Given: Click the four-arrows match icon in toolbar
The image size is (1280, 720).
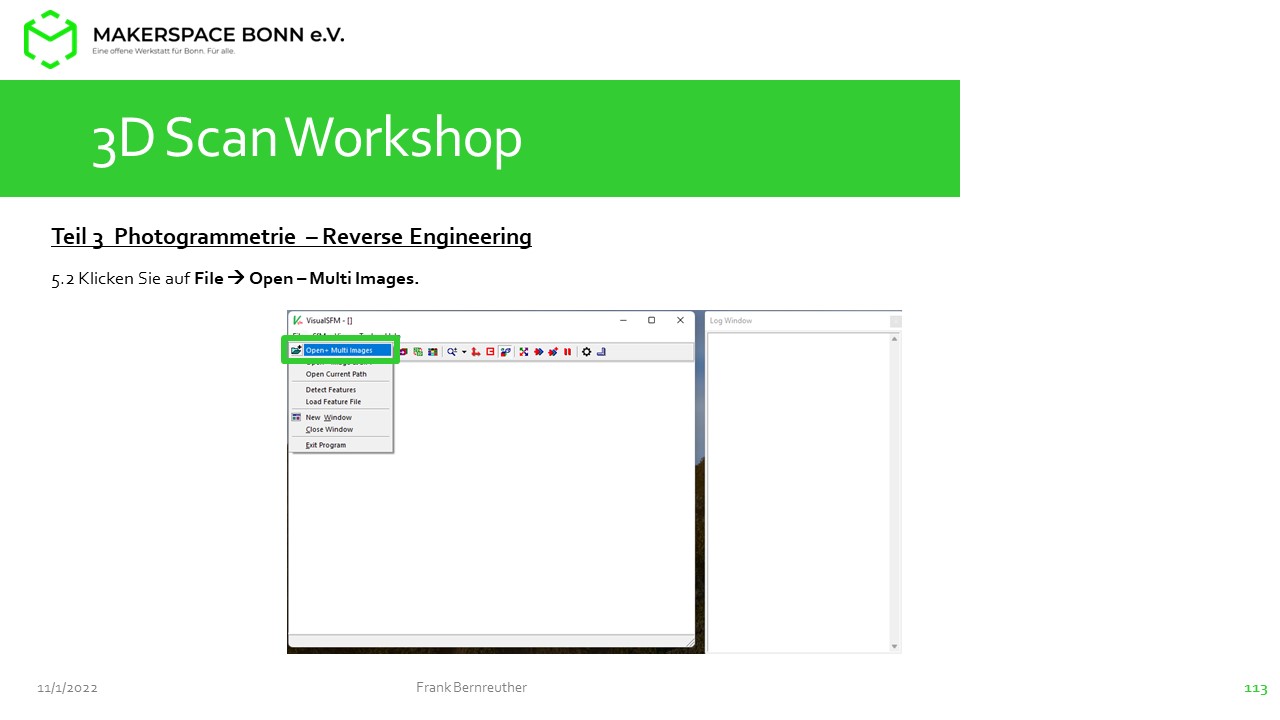Looking at the screenshot, I should point(523,352).
